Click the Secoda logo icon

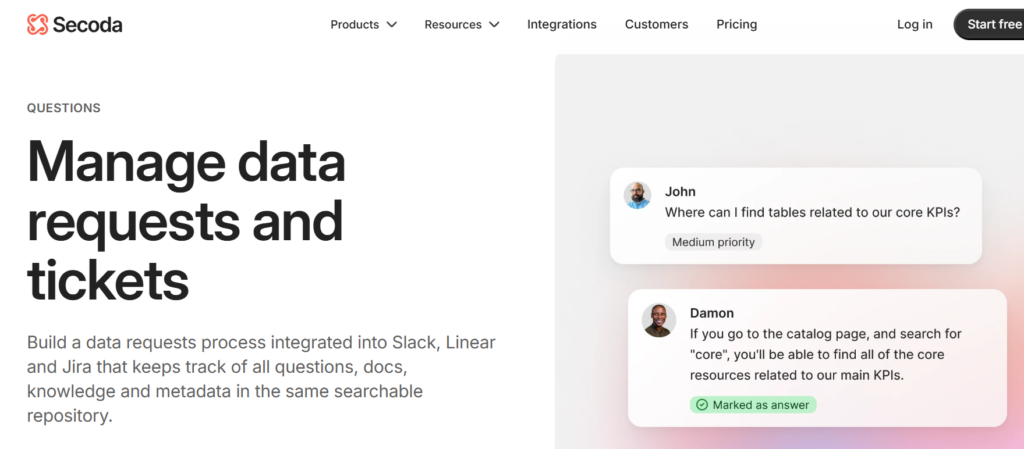[37, 25]
